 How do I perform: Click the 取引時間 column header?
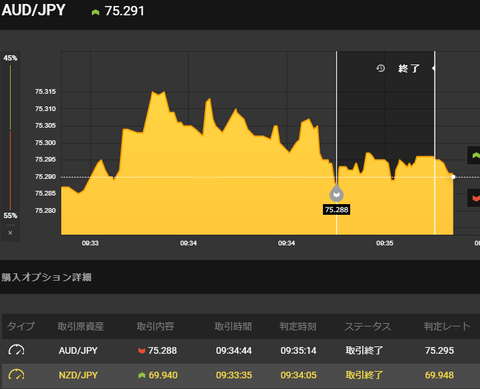233,326
